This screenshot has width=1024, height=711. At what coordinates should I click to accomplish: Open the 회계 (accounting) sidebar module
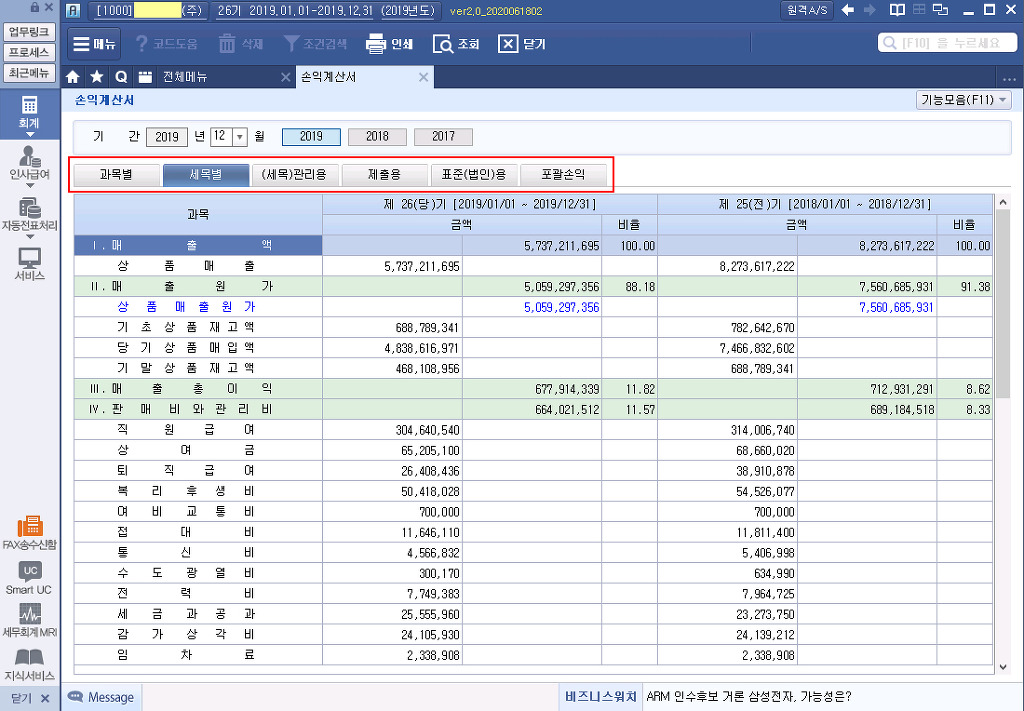pos(29,113)
